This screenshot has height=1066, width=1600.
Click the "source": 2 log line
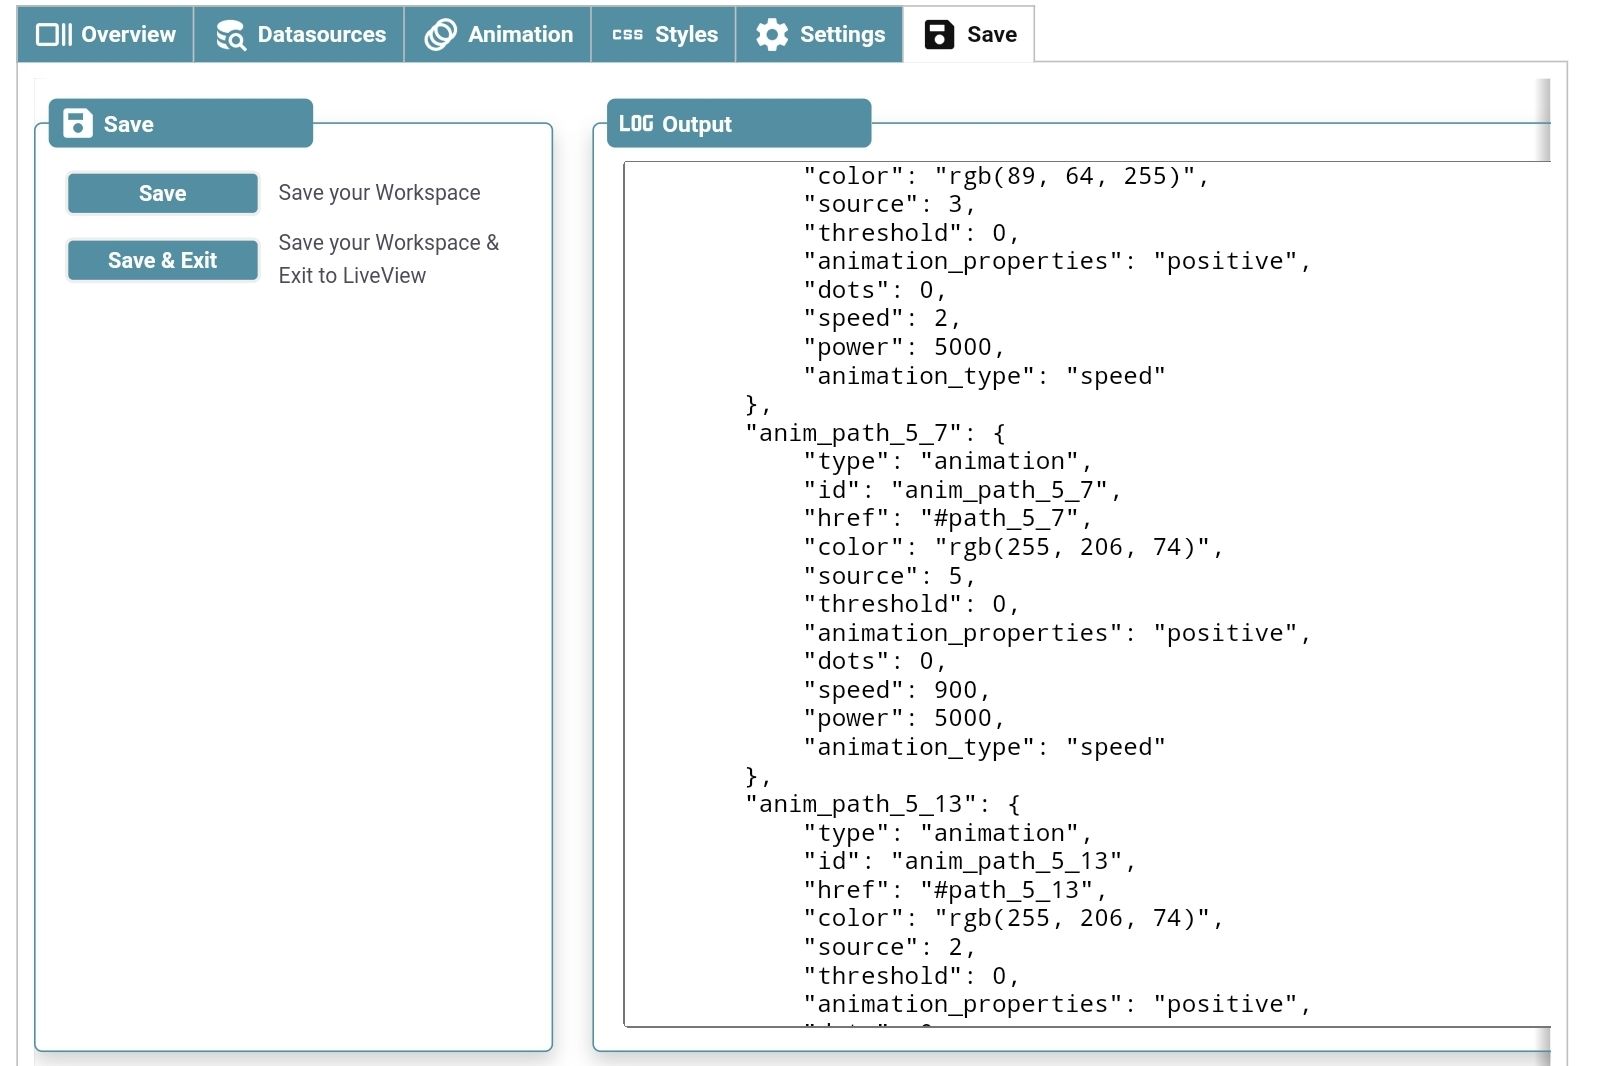point(889,947)
